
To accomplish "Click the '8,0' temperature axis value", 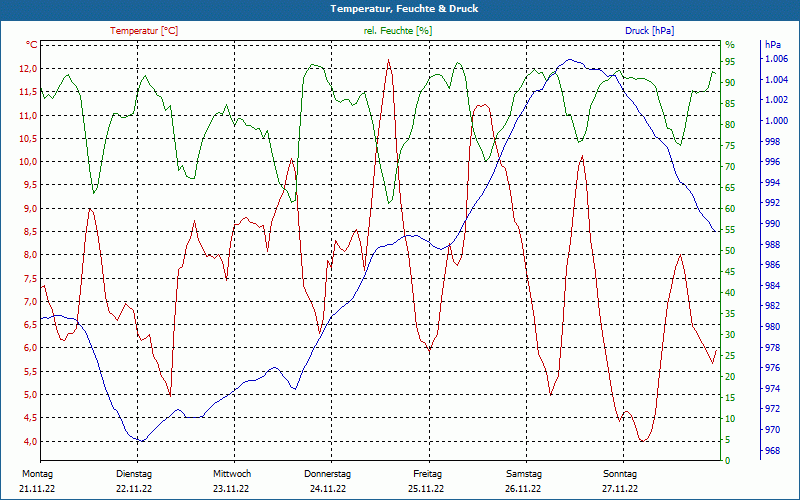I will coord(30,255).
